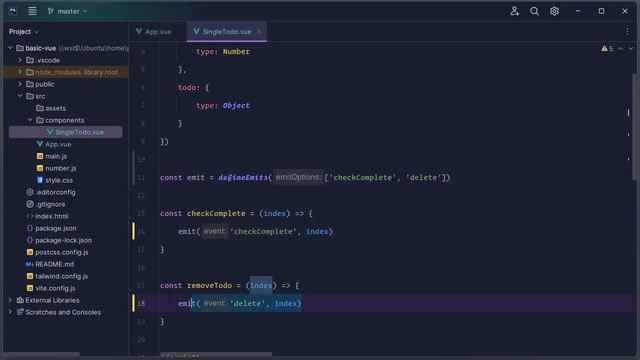Click the editor horizontal scrollbar
Image resolution: width=640 pixels, height=360 pixels.
coord(216,354)
